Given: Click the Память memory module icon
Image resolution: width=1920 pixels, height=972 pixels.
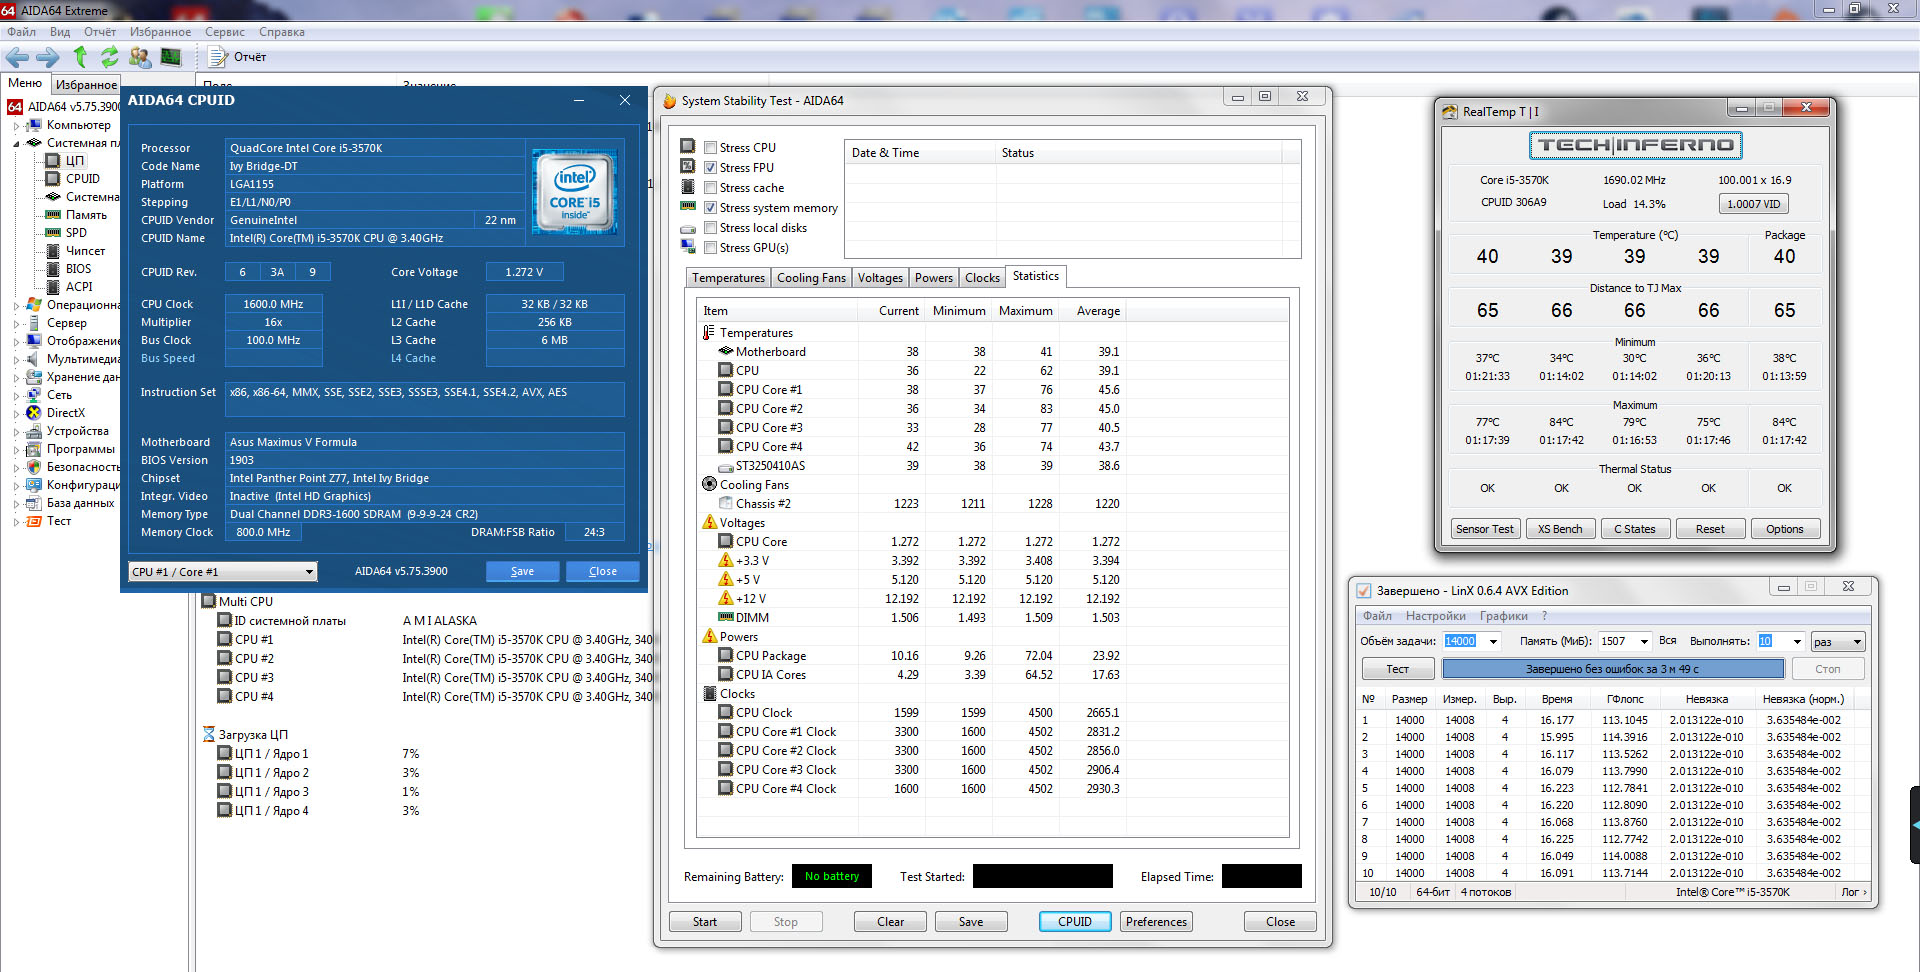Looking at the screenshot, I should tap(53, 215).
